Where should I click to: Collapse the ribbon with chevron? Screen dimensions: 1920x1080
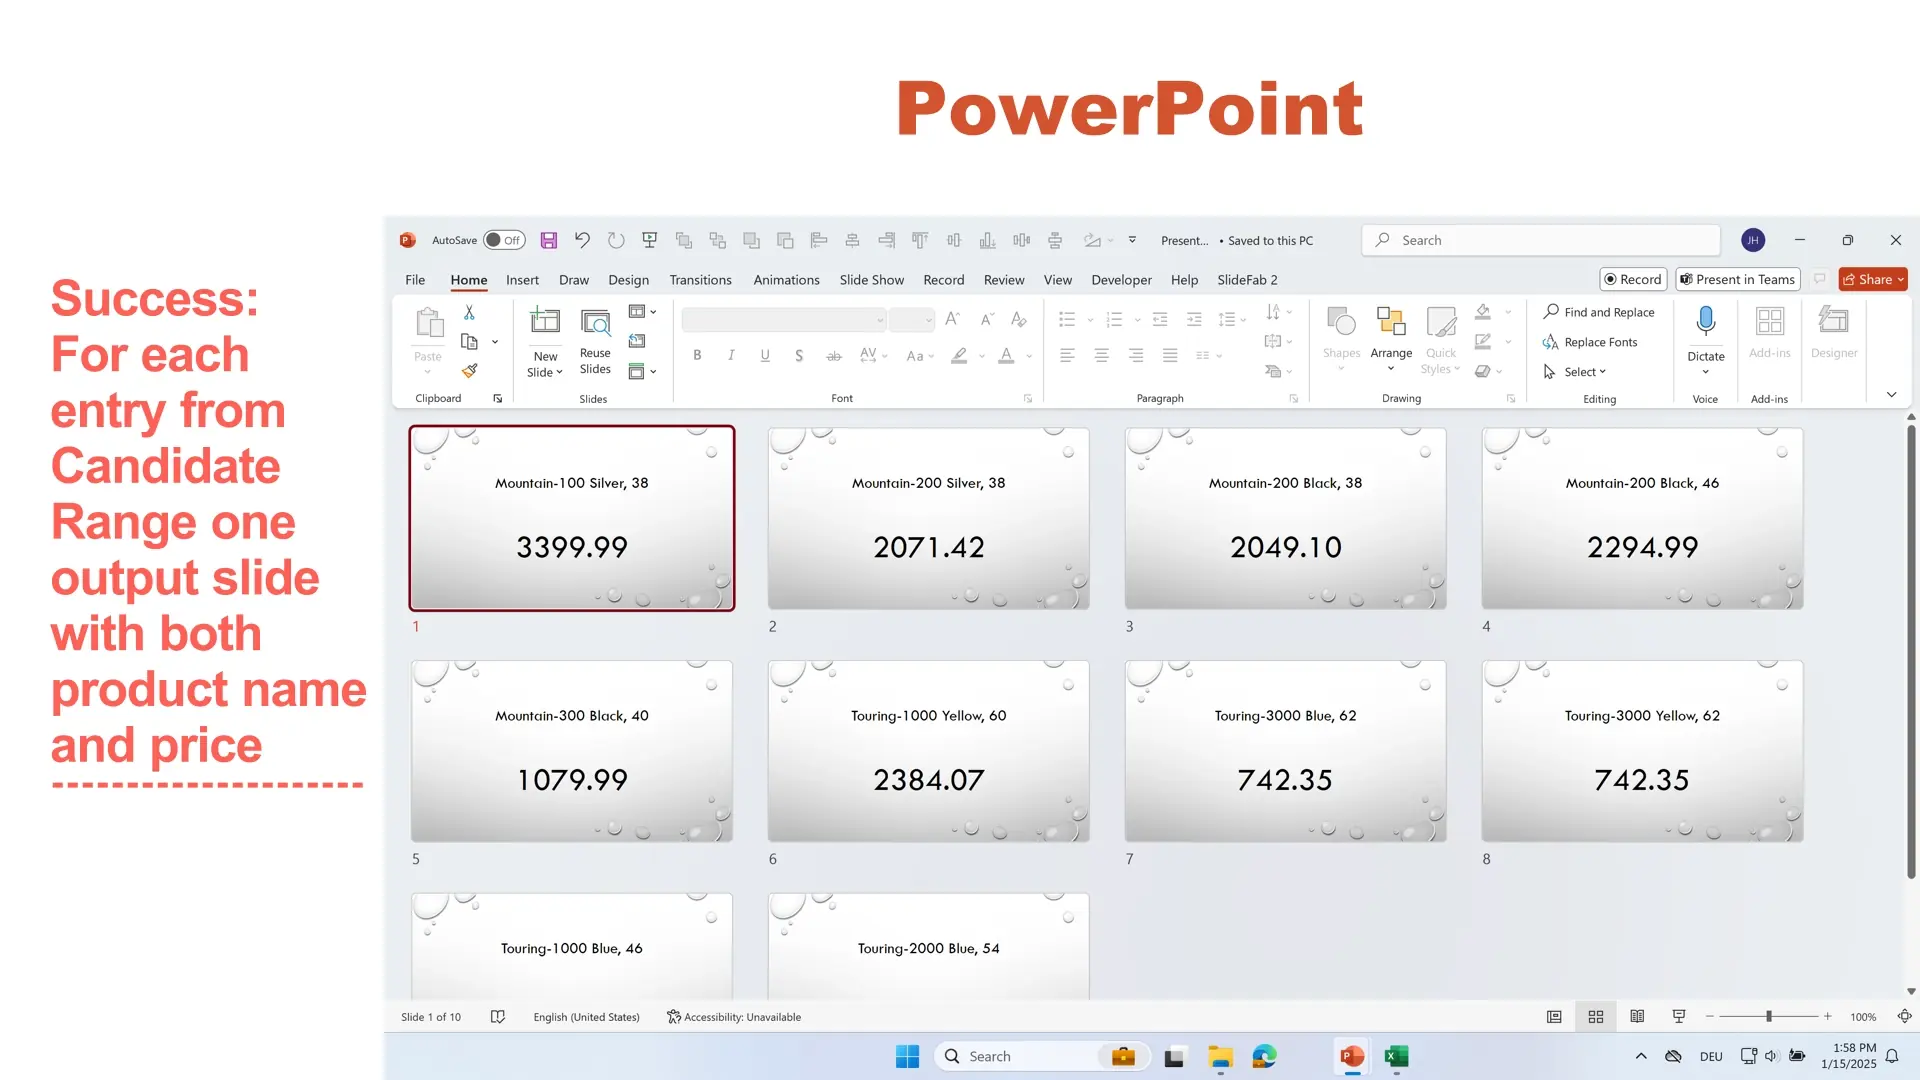click(x=1892, y=395)
